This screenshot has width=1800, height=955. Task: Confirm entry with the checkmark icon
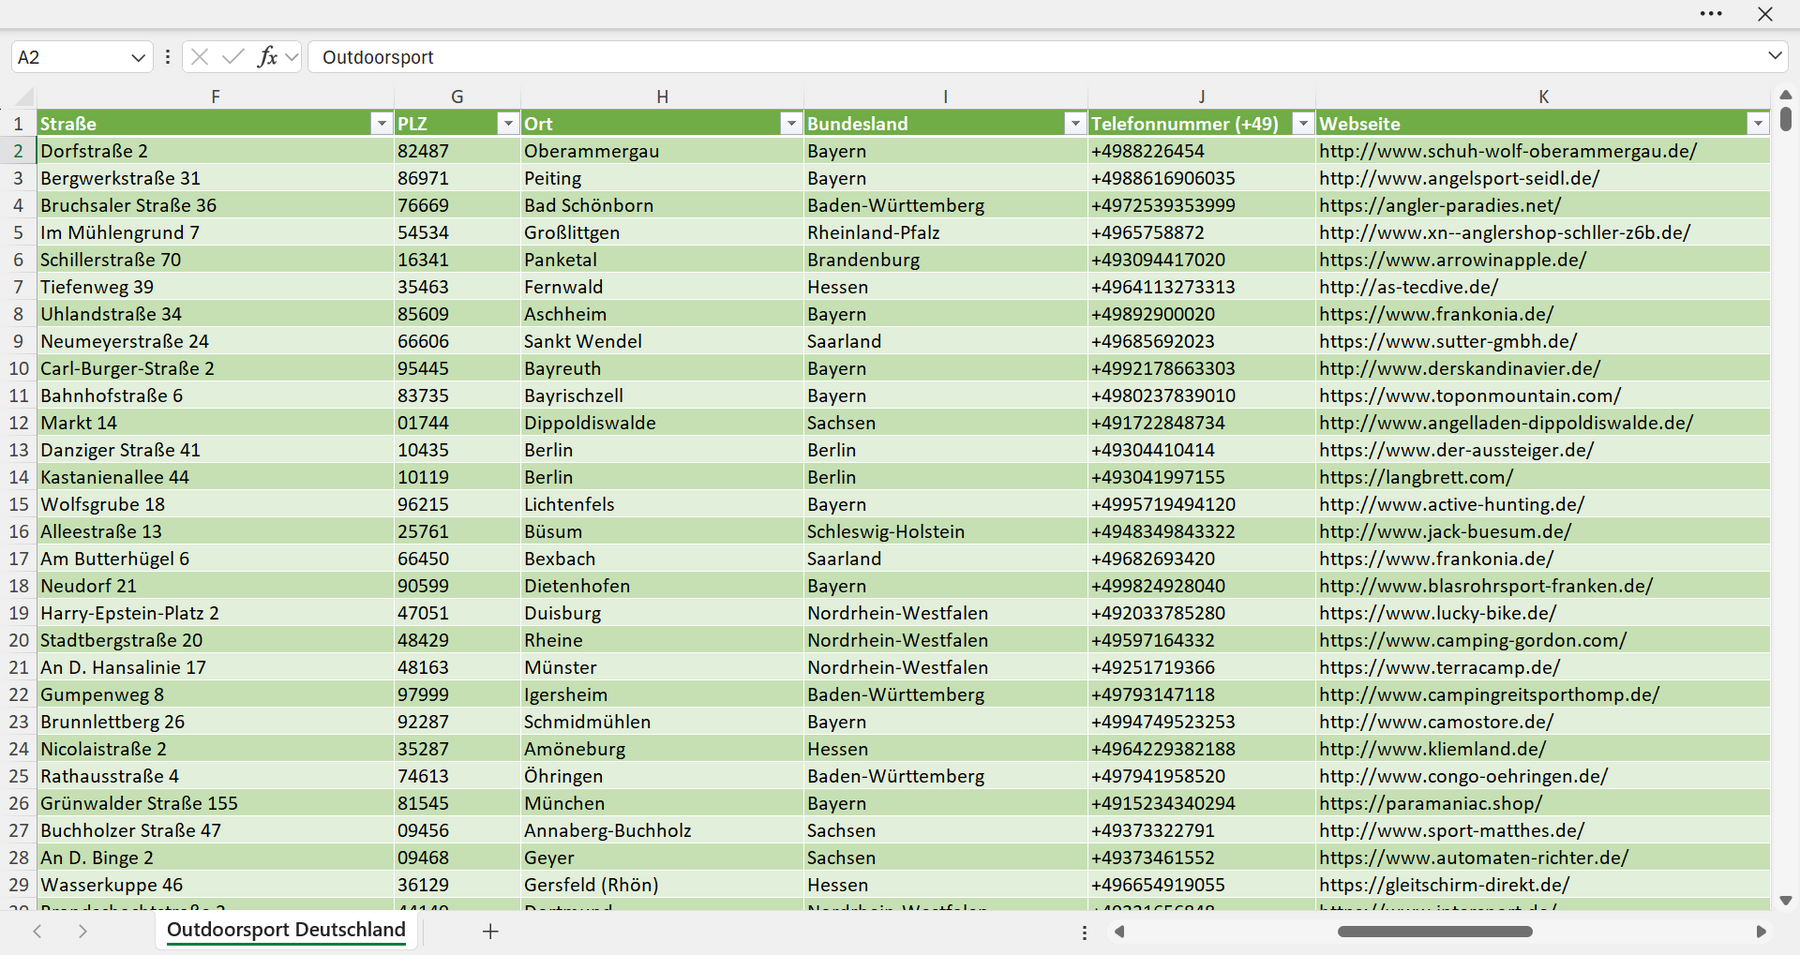(233, 57)
